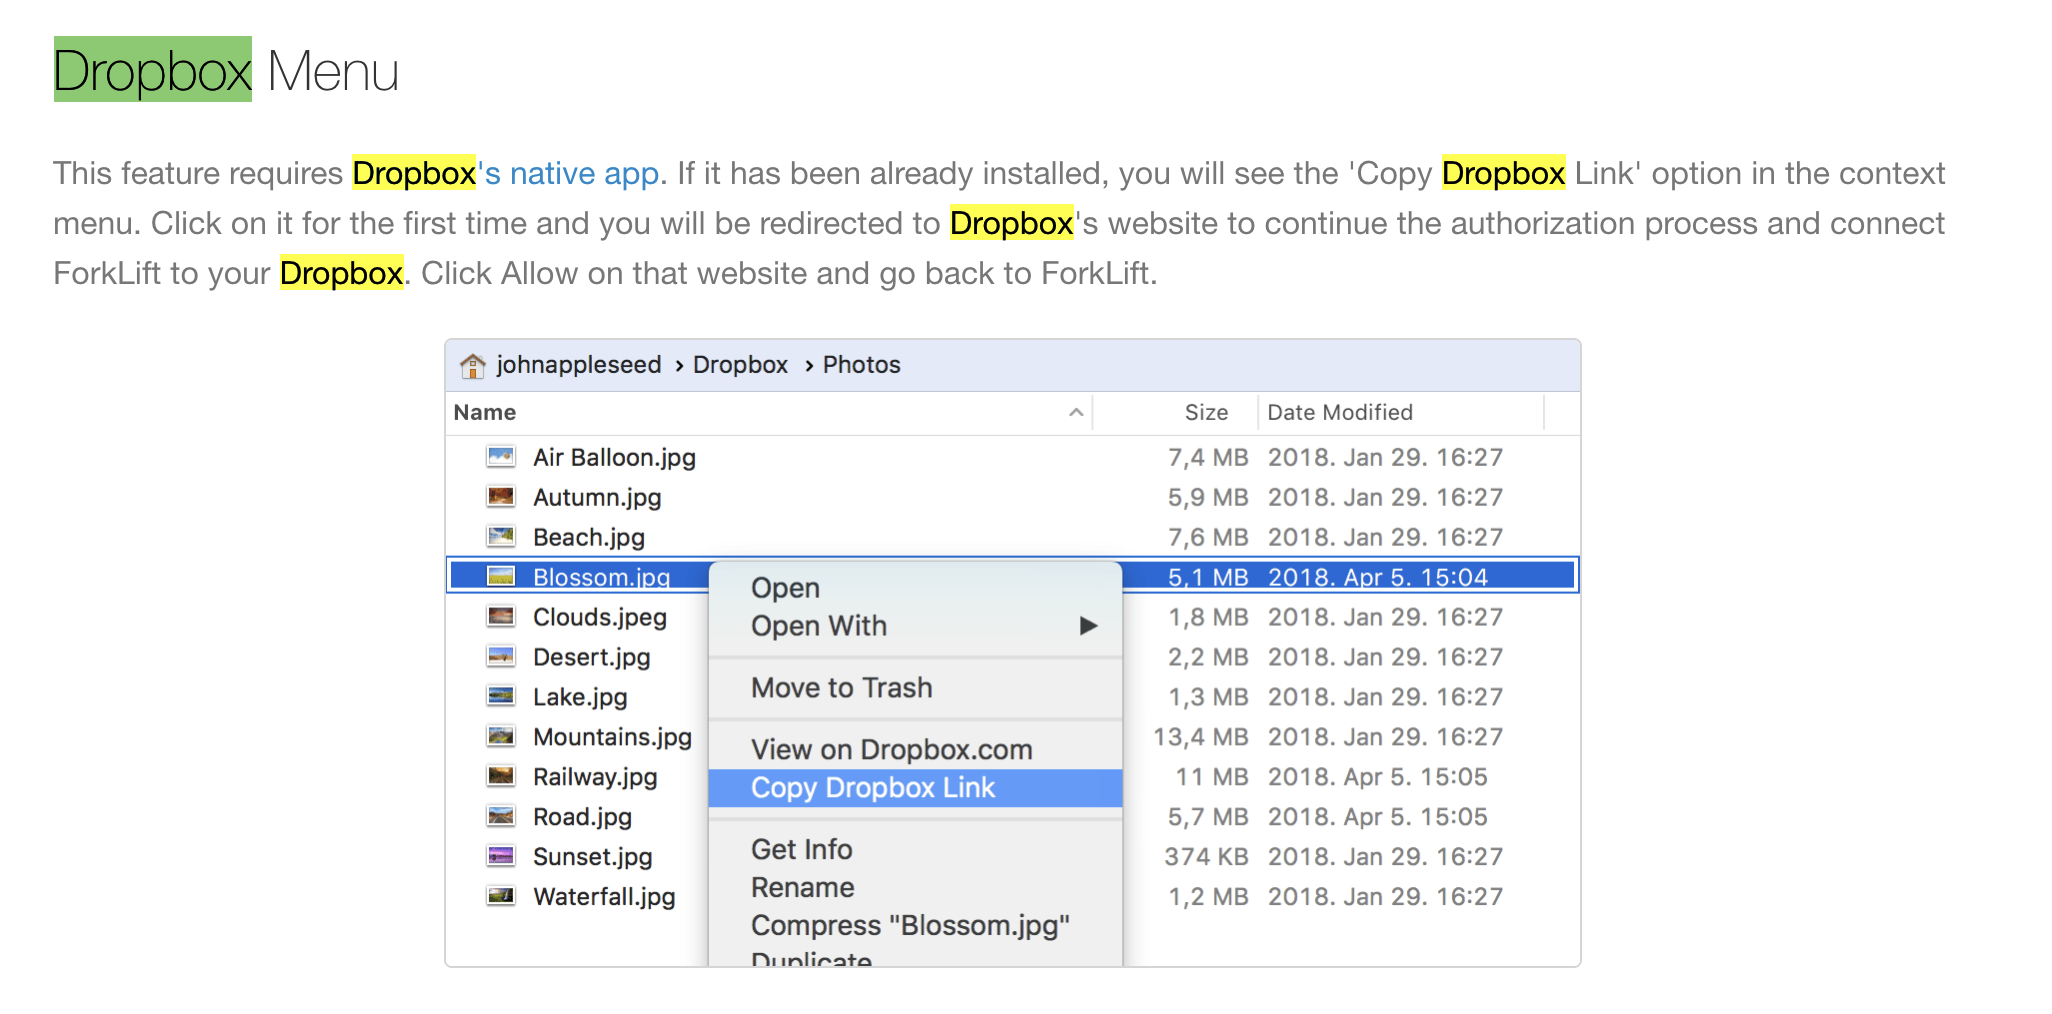Click the Desert.jpg thumbnail icon
The image size is (2052, 1014).
coord(501,657)
